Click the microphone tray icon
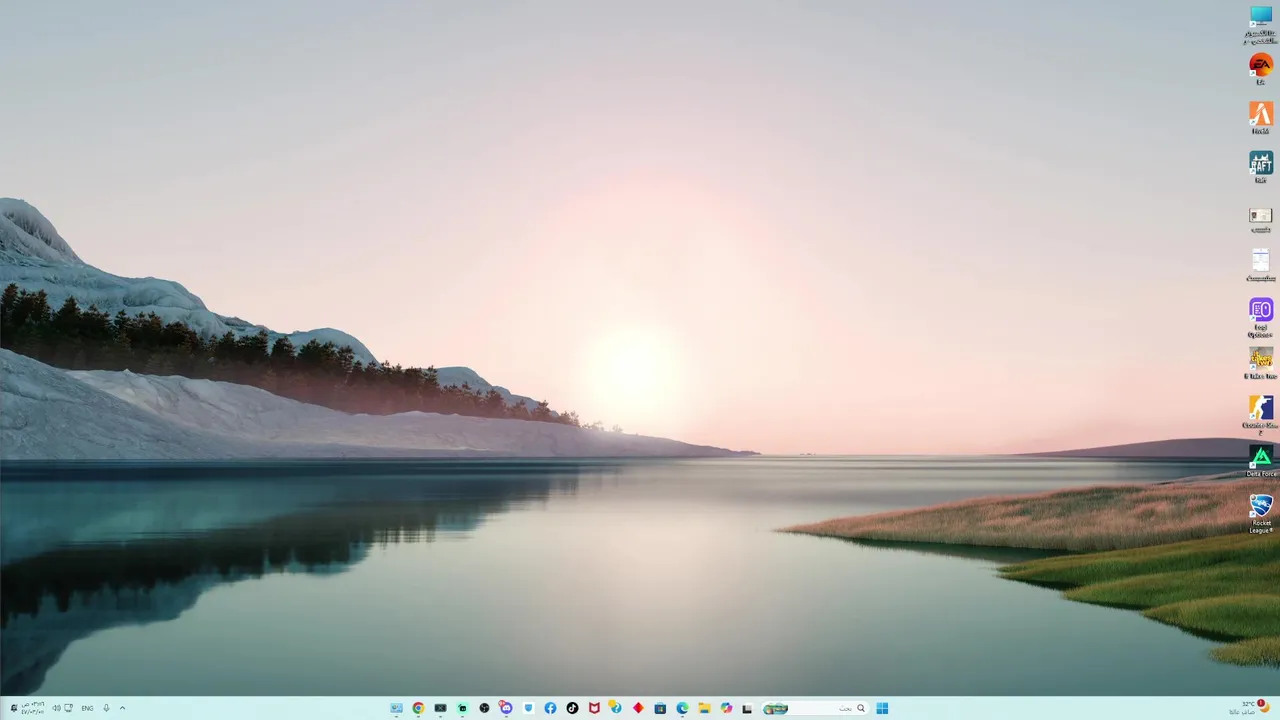Image resolution: width=1280 pixels, height=720 pixels. point(106,708)
